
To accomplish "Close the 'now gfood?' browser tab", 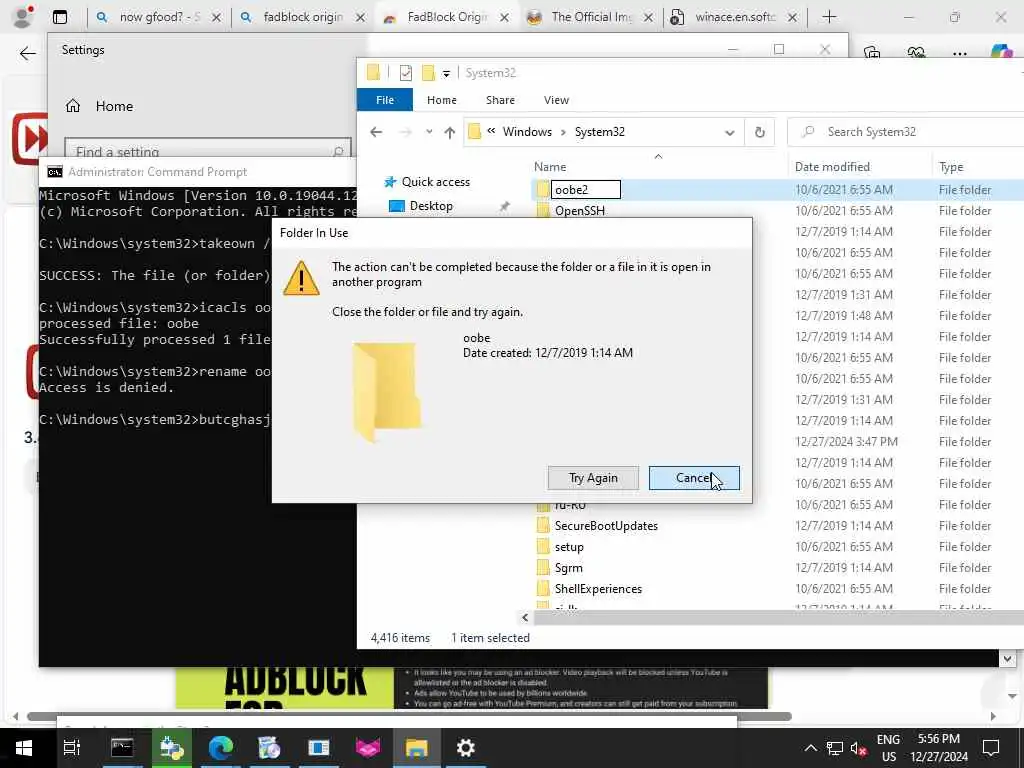I will [216, 18].
